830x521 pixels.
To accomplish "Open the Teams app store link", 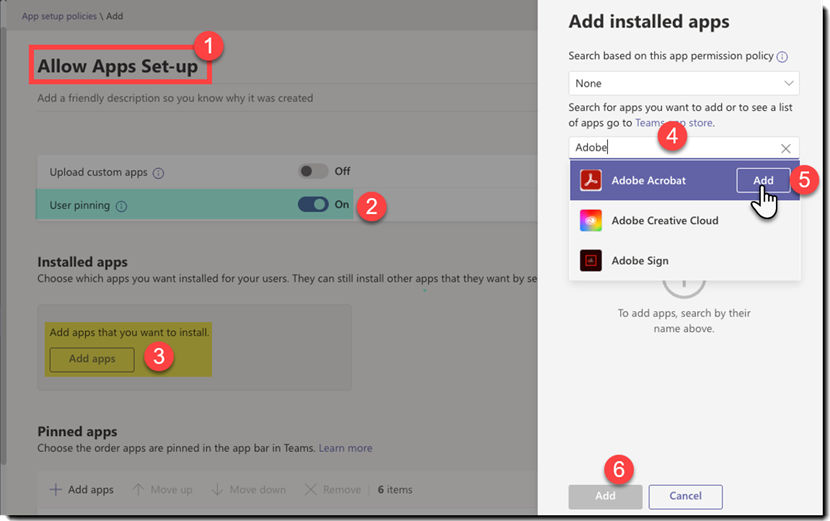I will click(x=674, y=123).
